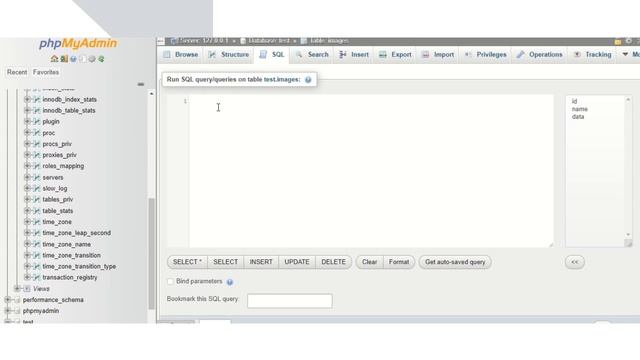The width and height of the screenshot is (640, 360).
Task: Click the << insert column button
Action: [x=575, y=262]
